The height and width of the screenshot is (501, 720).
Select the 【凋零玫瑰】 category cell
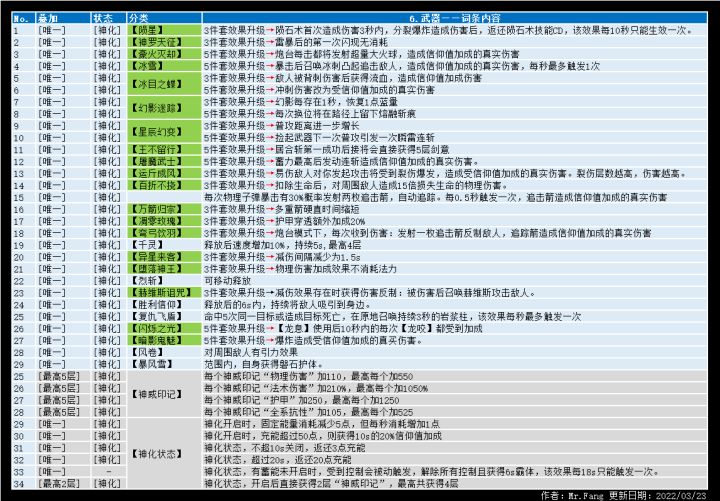(x=164, y=221)
